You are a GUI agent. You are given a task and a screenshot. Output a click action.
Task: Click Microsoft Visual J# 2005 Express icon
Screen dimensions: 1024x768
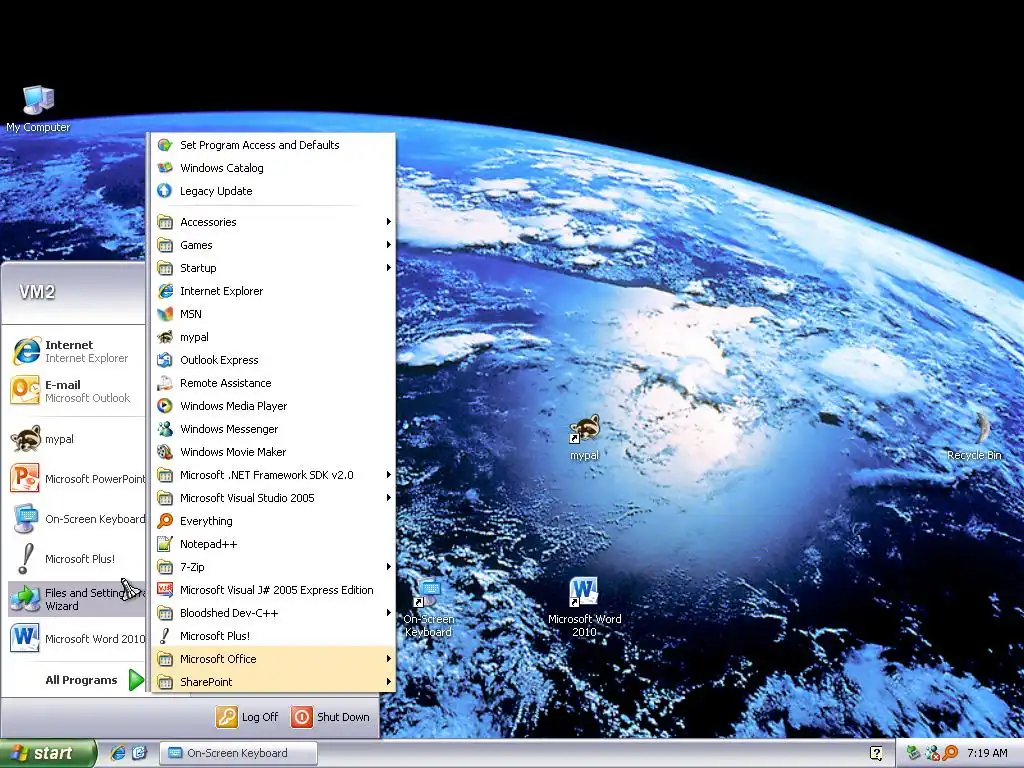pyautogui.click(x=165, y=590)
